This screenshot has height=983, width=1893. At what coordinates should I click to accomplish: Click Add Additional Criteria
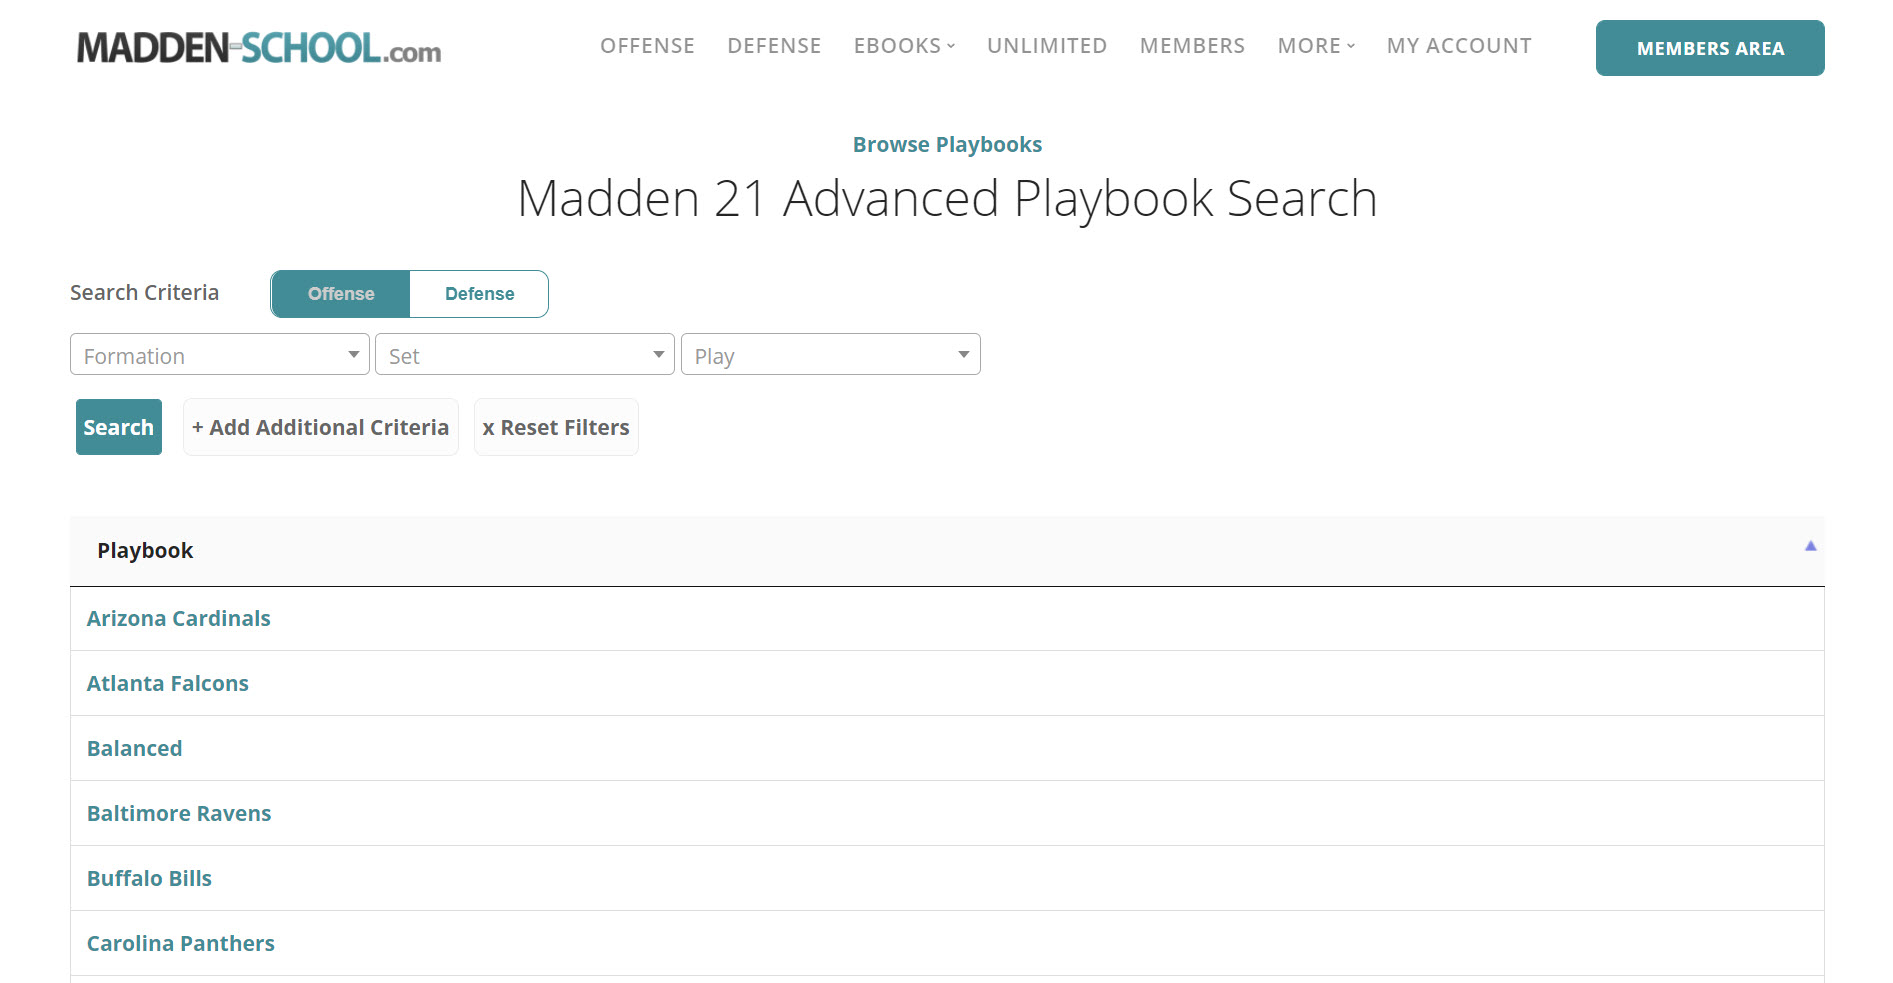(321, 427)
